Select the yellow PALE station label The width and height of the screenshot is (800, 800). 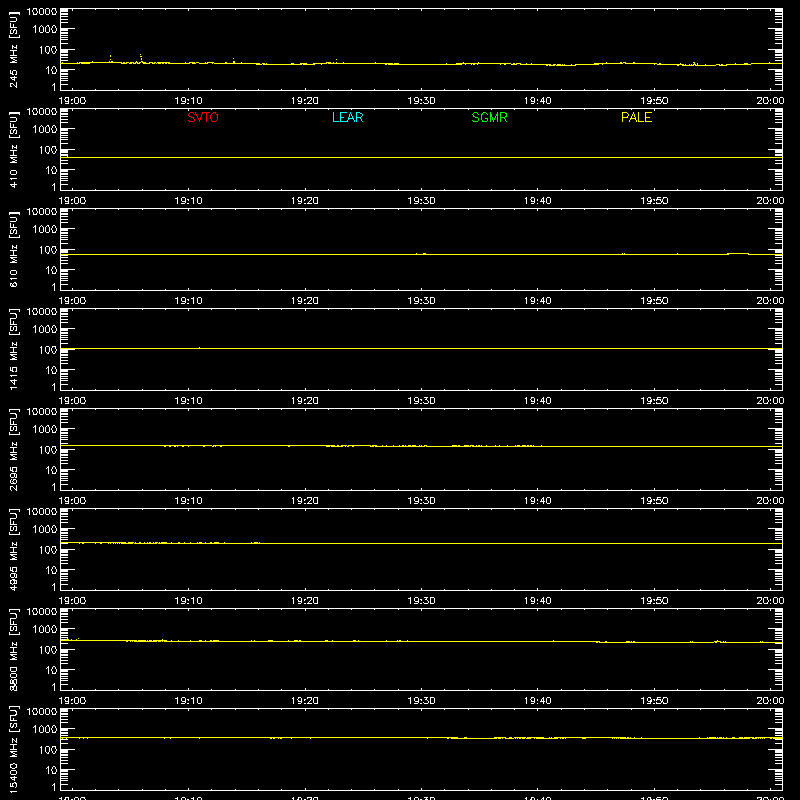click(x=636, y=117)
